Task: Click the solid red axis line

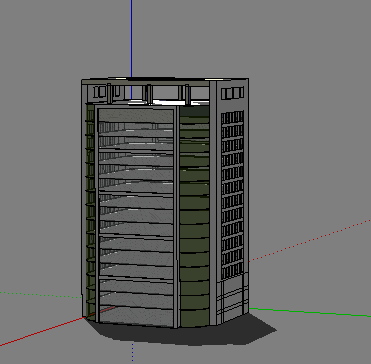Action: coord(42,332)
